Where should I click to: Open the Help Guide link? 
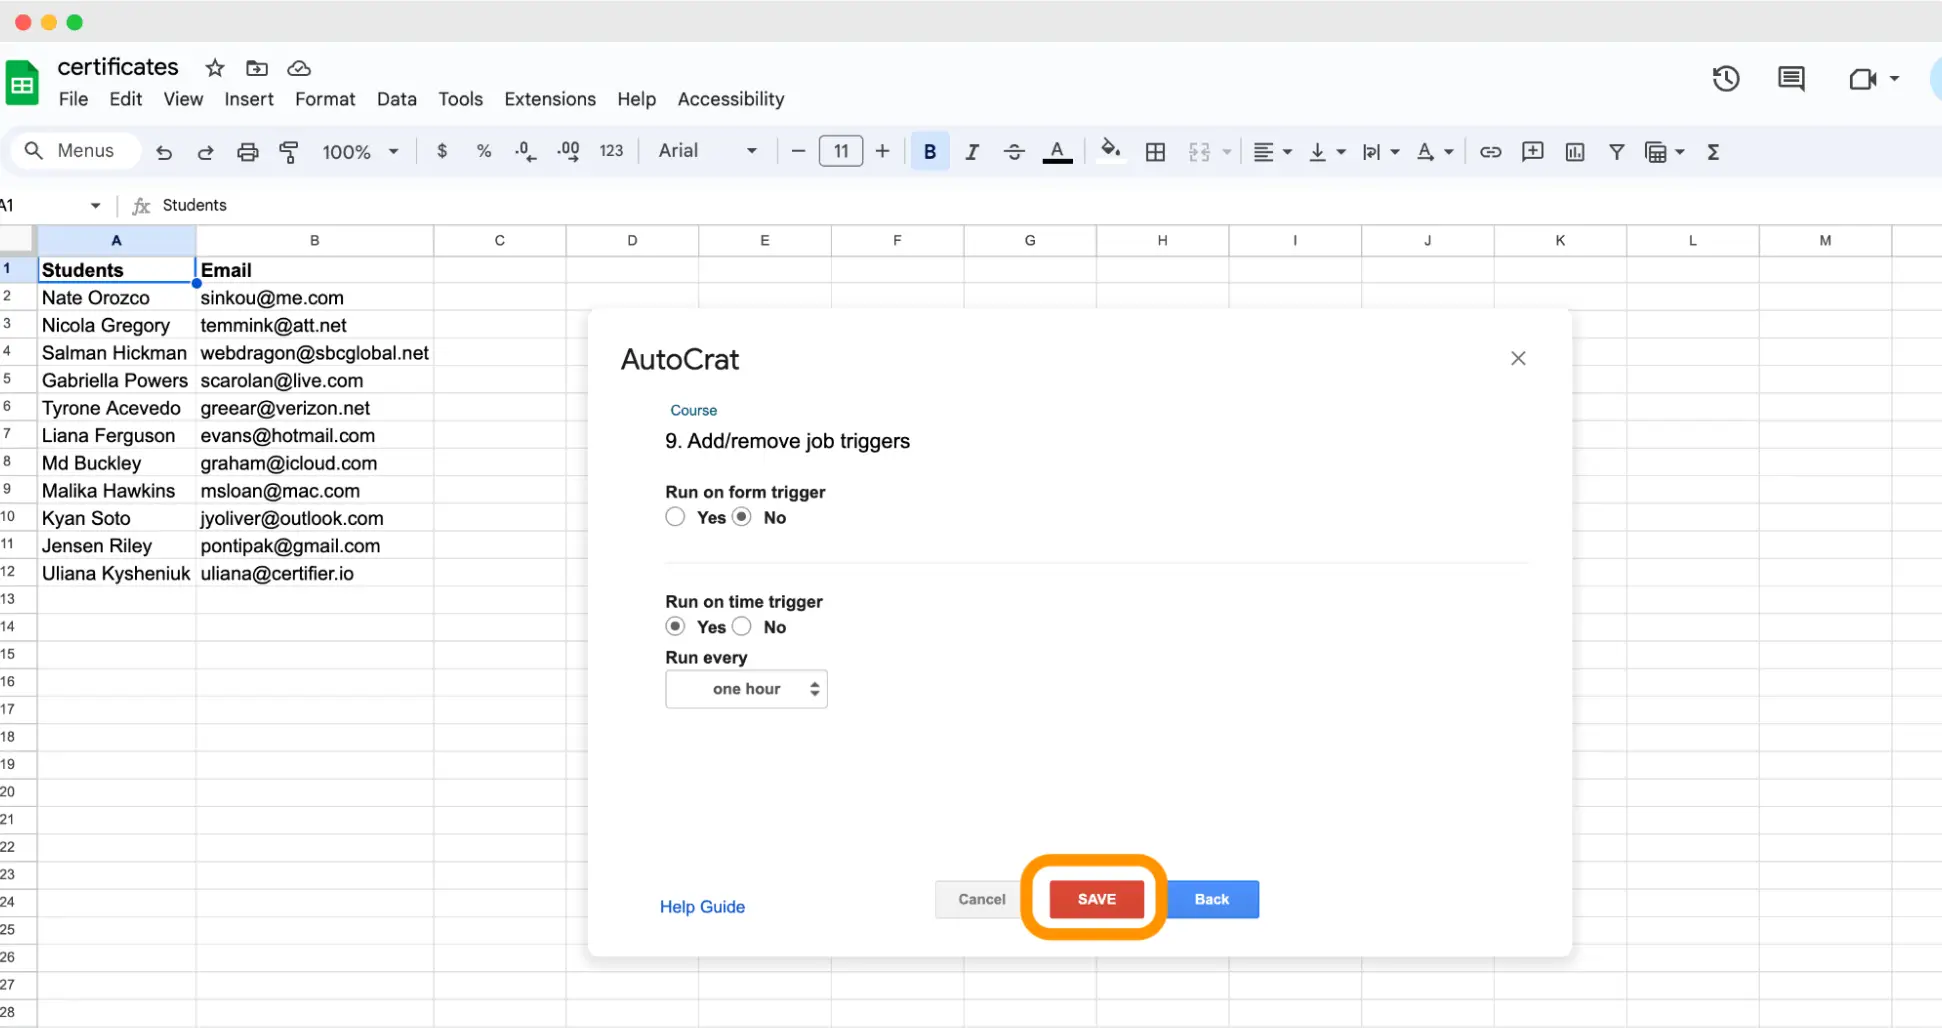[702, 906]
